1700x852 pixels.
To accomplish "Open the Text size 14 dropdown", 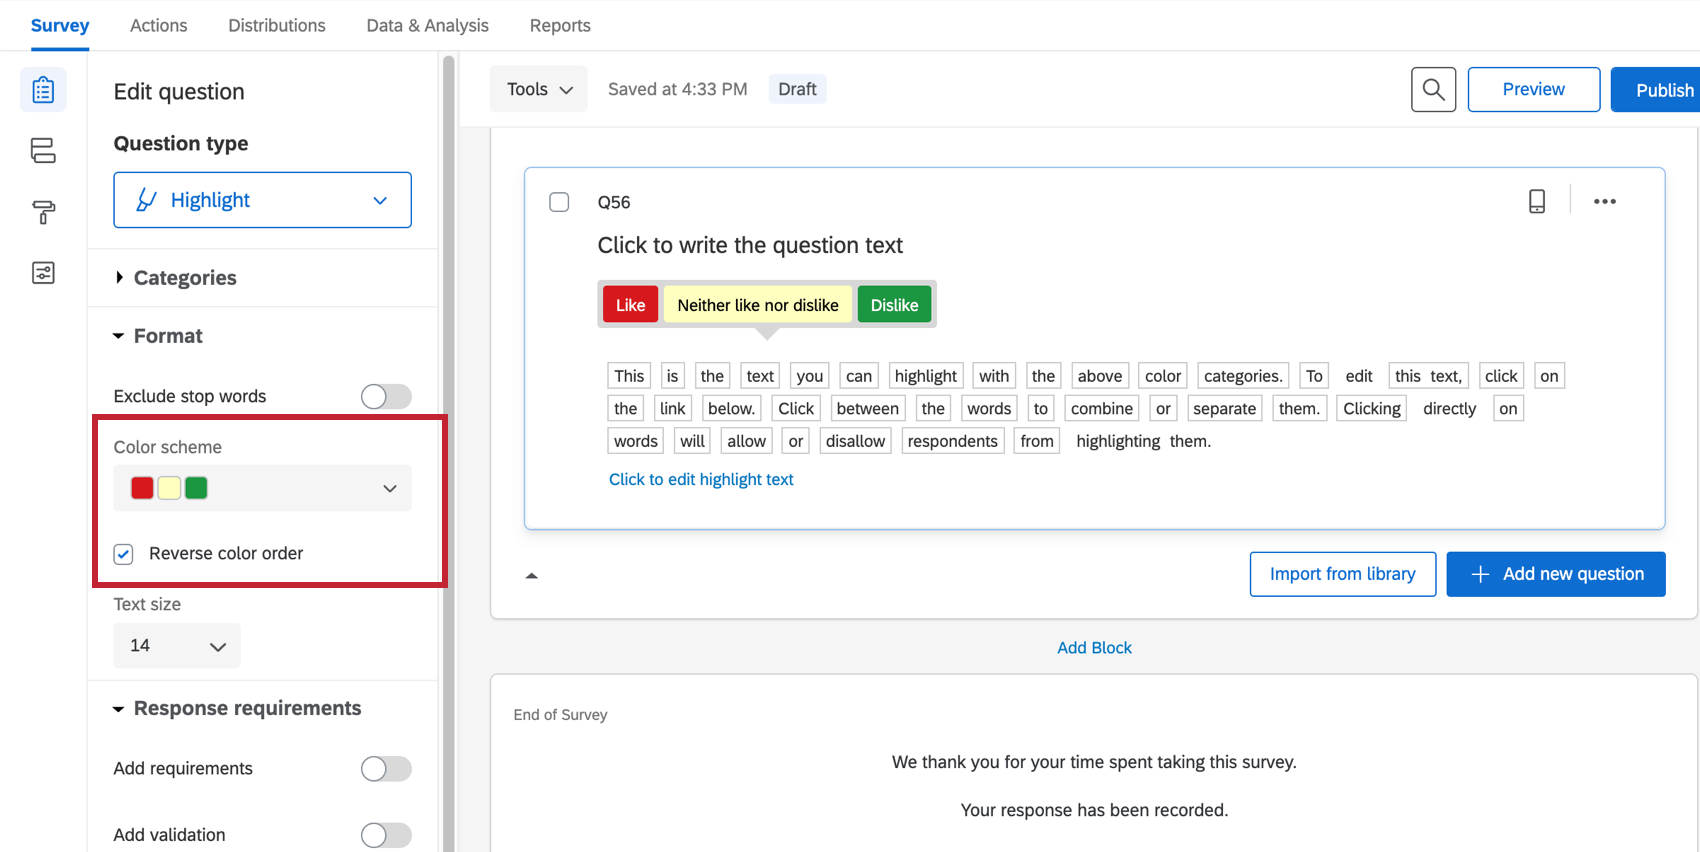I will pyautogui.click(x=177, y=646).
